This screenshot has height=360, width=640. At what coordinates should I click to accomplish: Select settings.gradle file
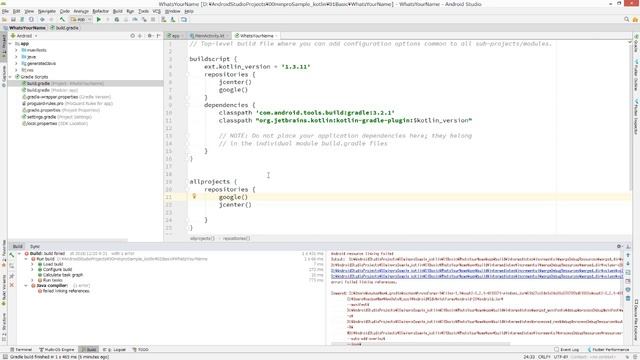click(57, 117)
